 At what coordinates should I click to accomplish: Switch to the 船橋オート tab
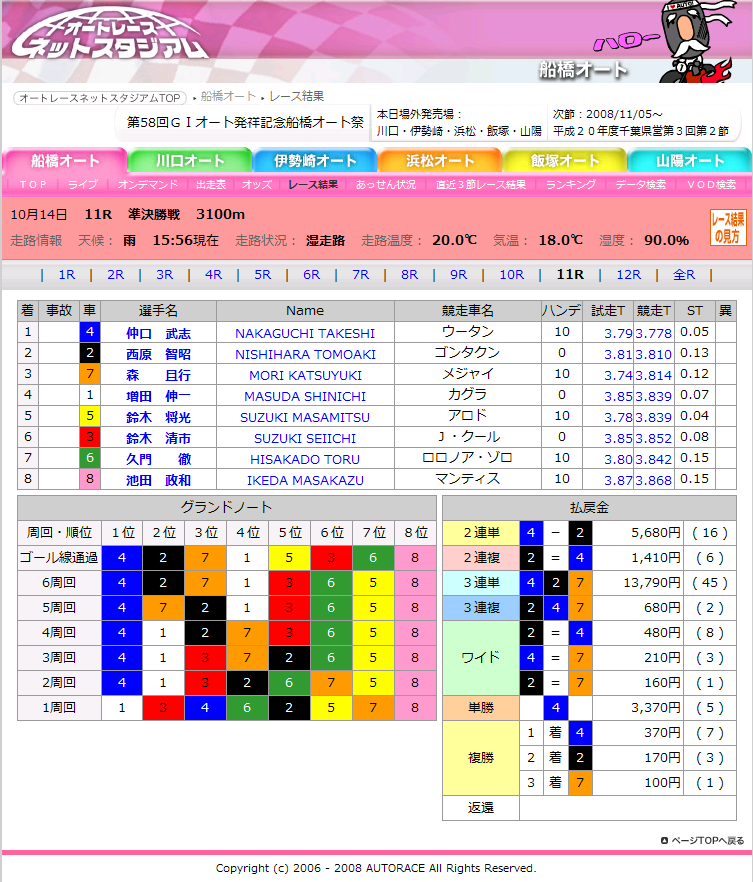pyautogui.click(x=65, y=161)
